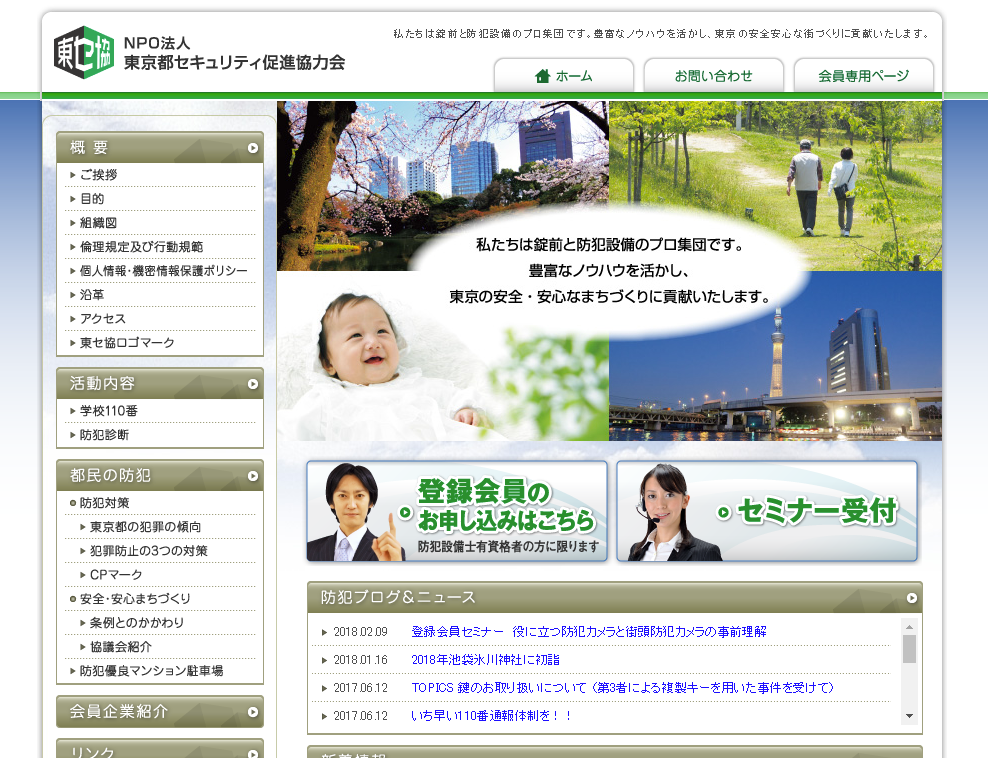Click the 東セ協 hexagon logo
Screen dimensions: 988x758
84,52
